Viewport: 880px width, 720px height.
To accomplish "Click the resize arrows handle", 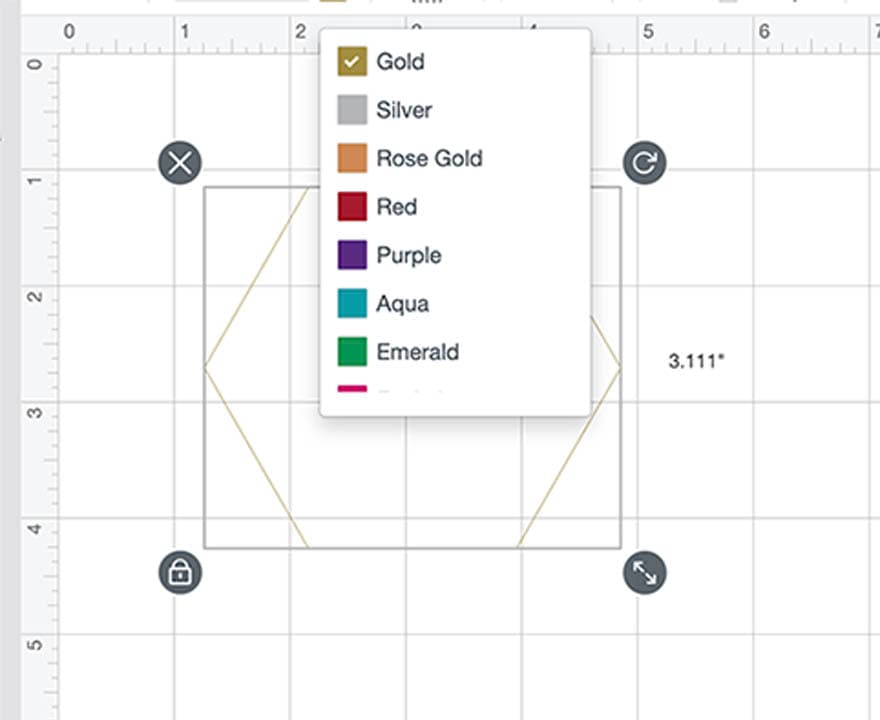I will click(644, 574).
